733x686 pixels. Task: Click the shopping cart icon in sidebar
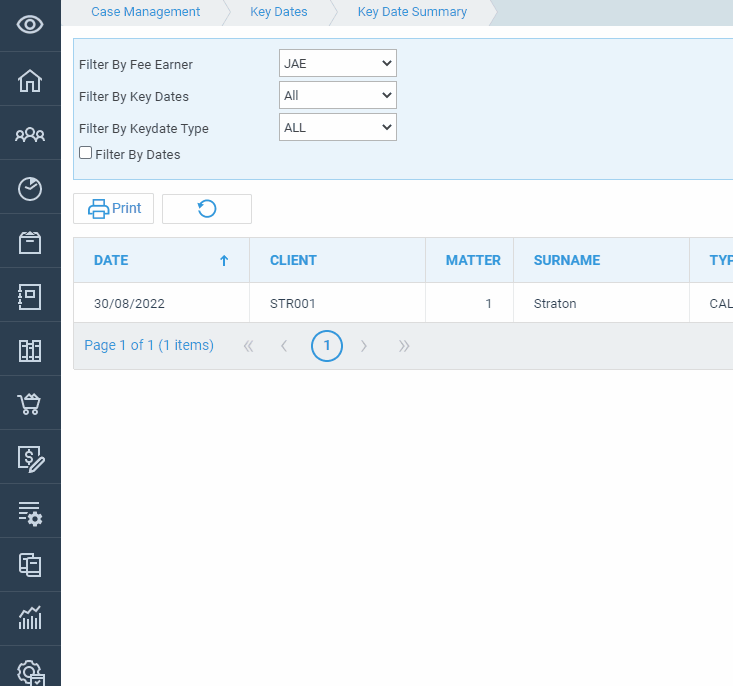pyautogui.click(x=30, y=404)
